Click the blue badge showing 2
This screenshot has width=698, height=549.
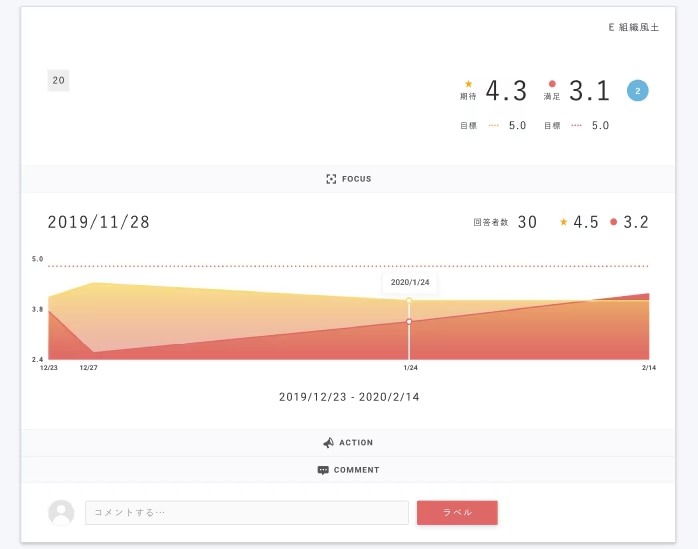637,91
